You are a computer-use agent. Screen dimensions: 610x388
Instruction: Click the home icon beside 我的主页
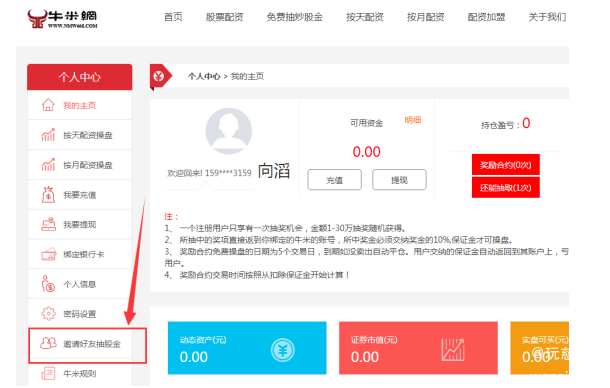click(48, 105)
